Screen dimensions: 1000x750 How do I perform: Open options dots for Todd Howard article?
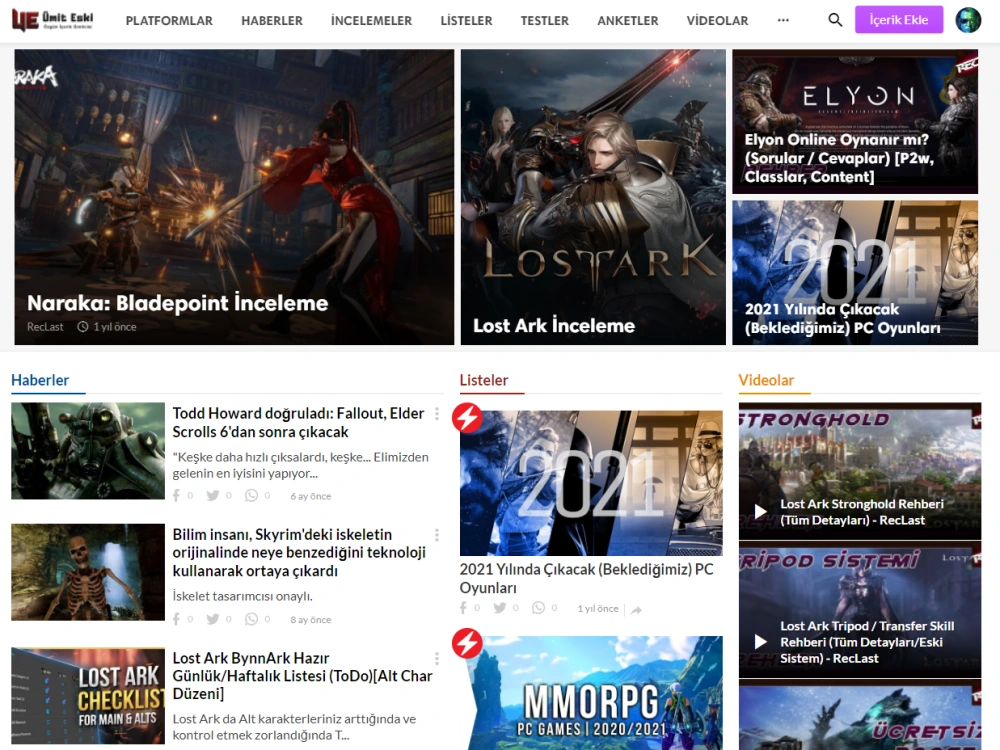pyautogui.click(x=437, y=414)
